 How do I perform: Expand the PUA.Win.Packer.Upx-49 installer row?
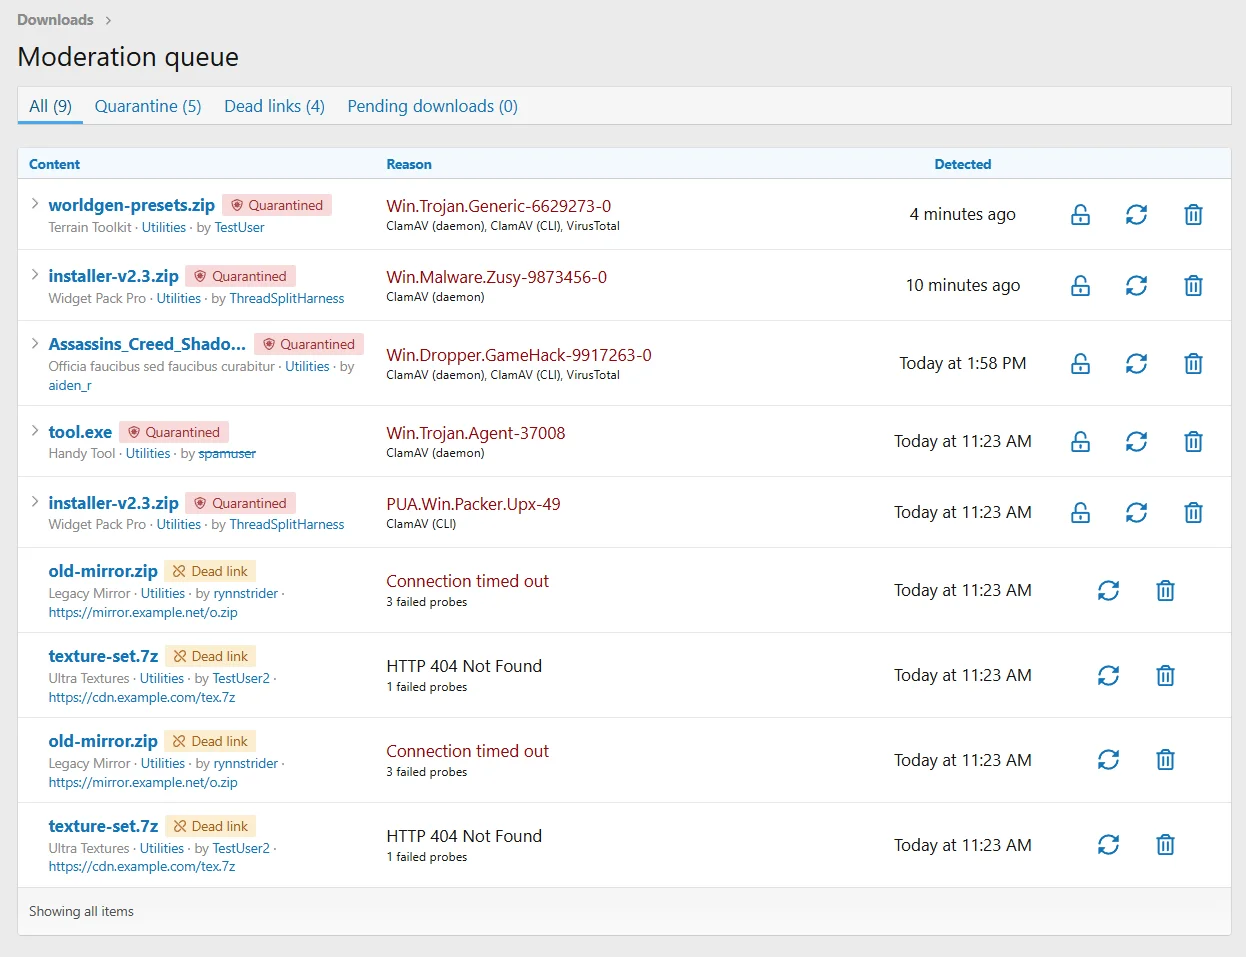point(35,502)
